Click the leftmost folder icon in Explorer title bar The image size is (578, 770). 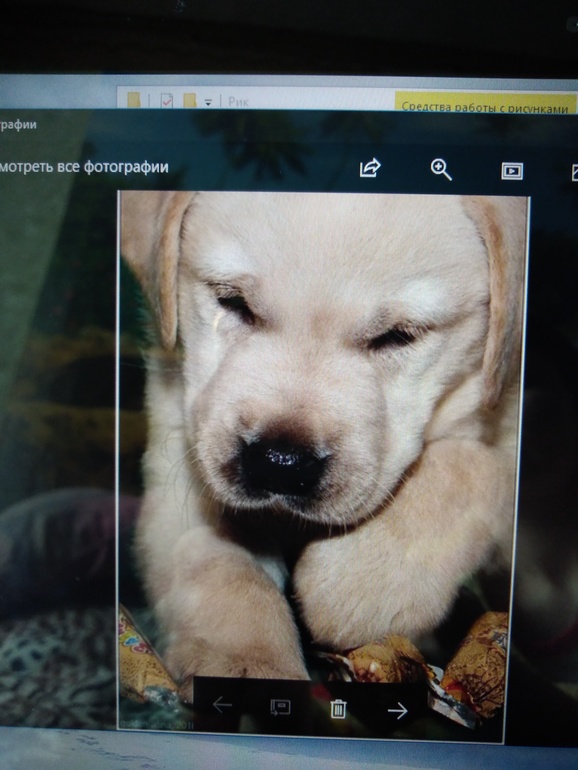[134, 100]
